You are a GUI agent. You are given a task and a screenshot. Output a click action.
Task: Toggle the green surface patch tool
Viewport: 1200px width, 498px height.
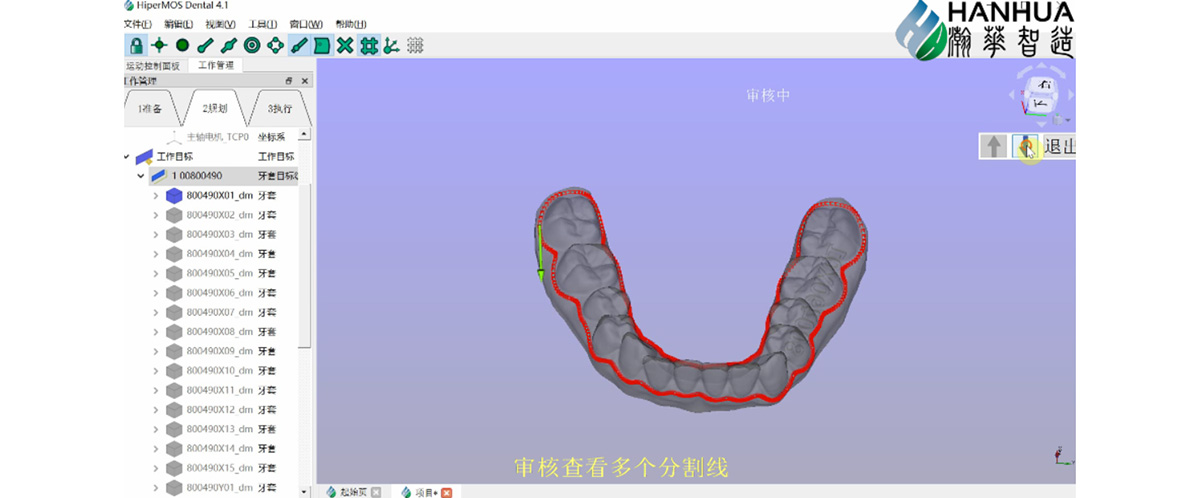point(321,45)
